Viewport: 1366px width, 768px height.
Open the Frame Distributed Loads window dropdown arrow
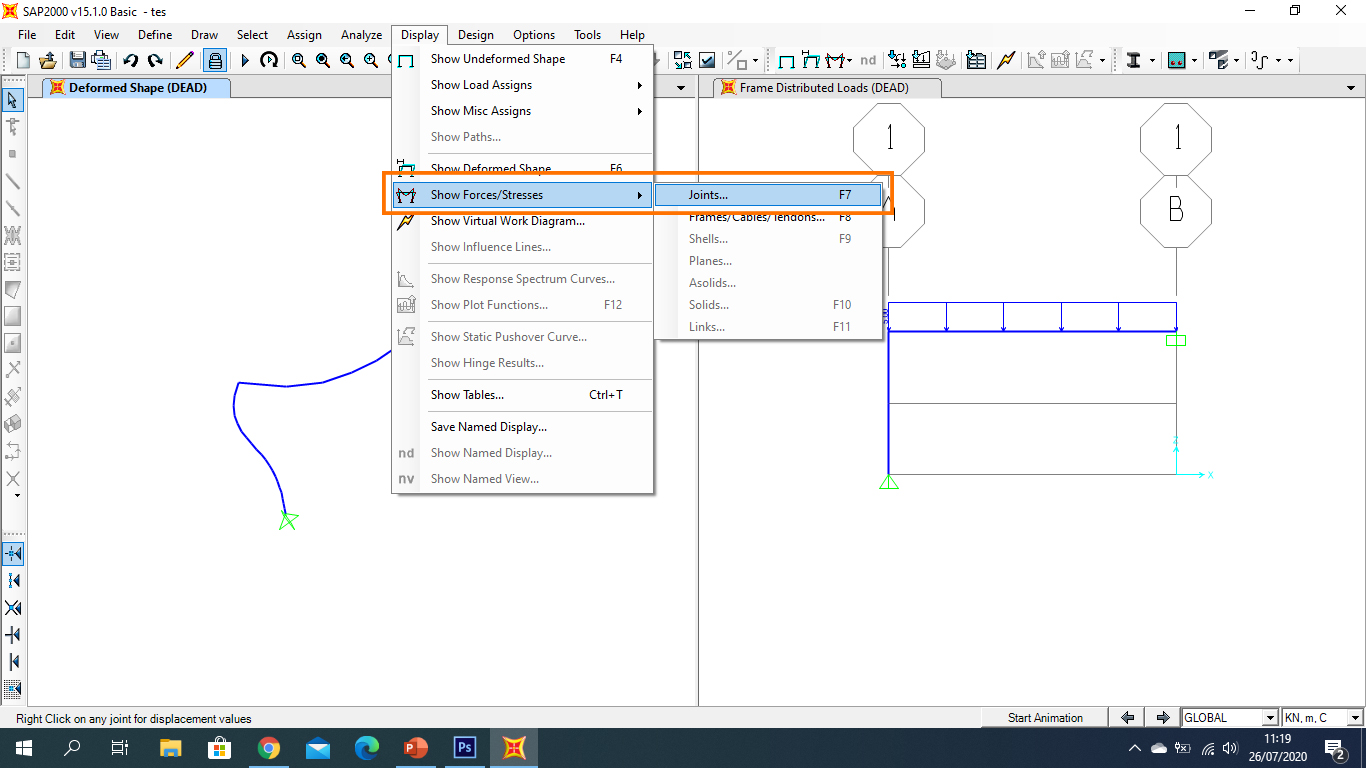(1351, 88)
